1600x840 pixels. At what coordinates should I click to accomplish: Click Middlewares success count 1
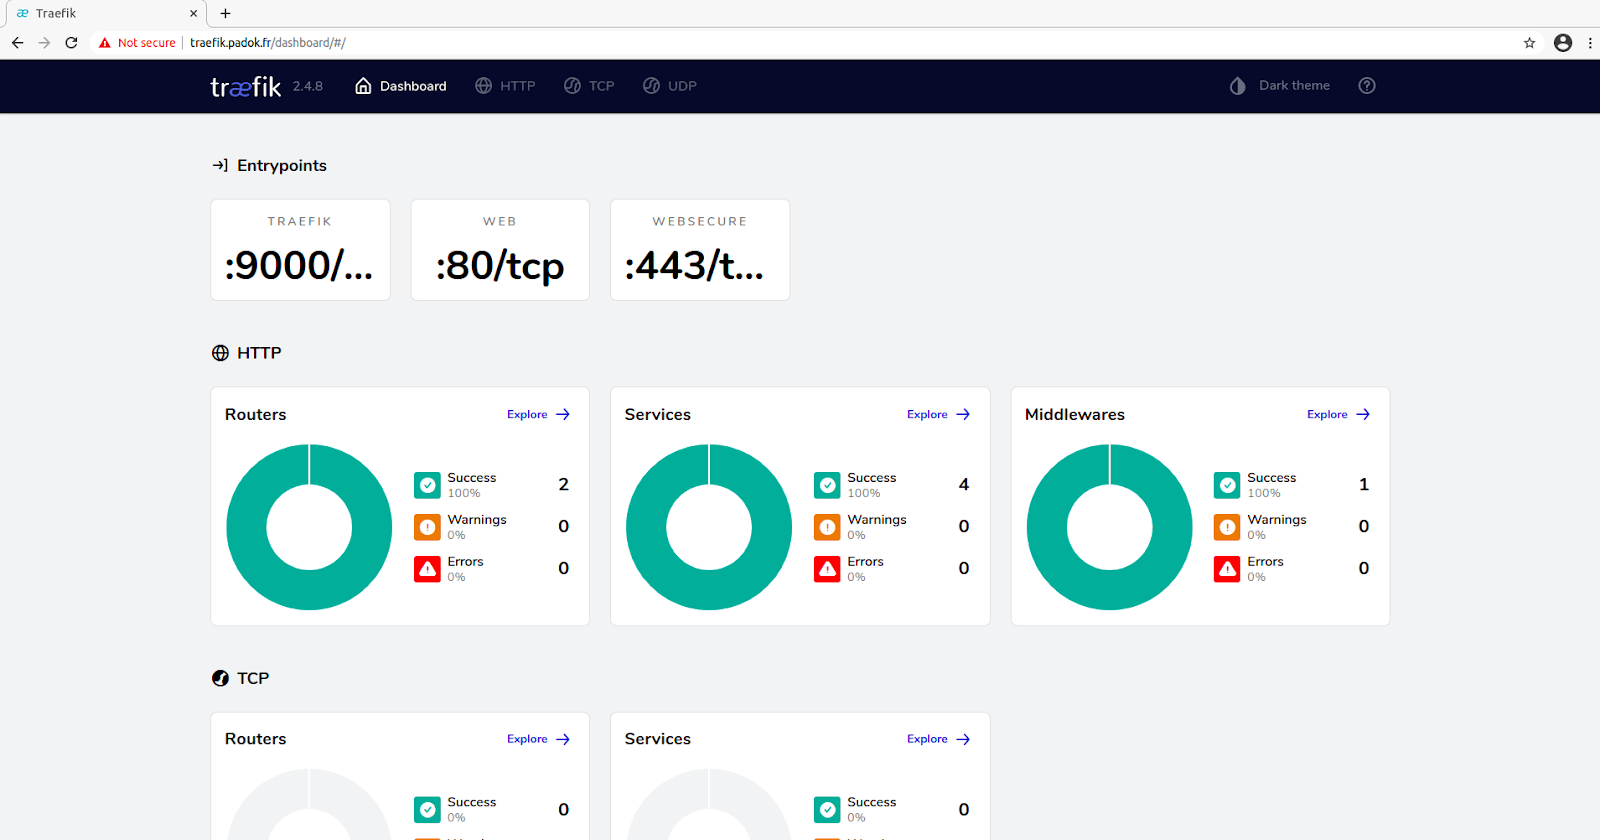click(x=1364, y=485)
